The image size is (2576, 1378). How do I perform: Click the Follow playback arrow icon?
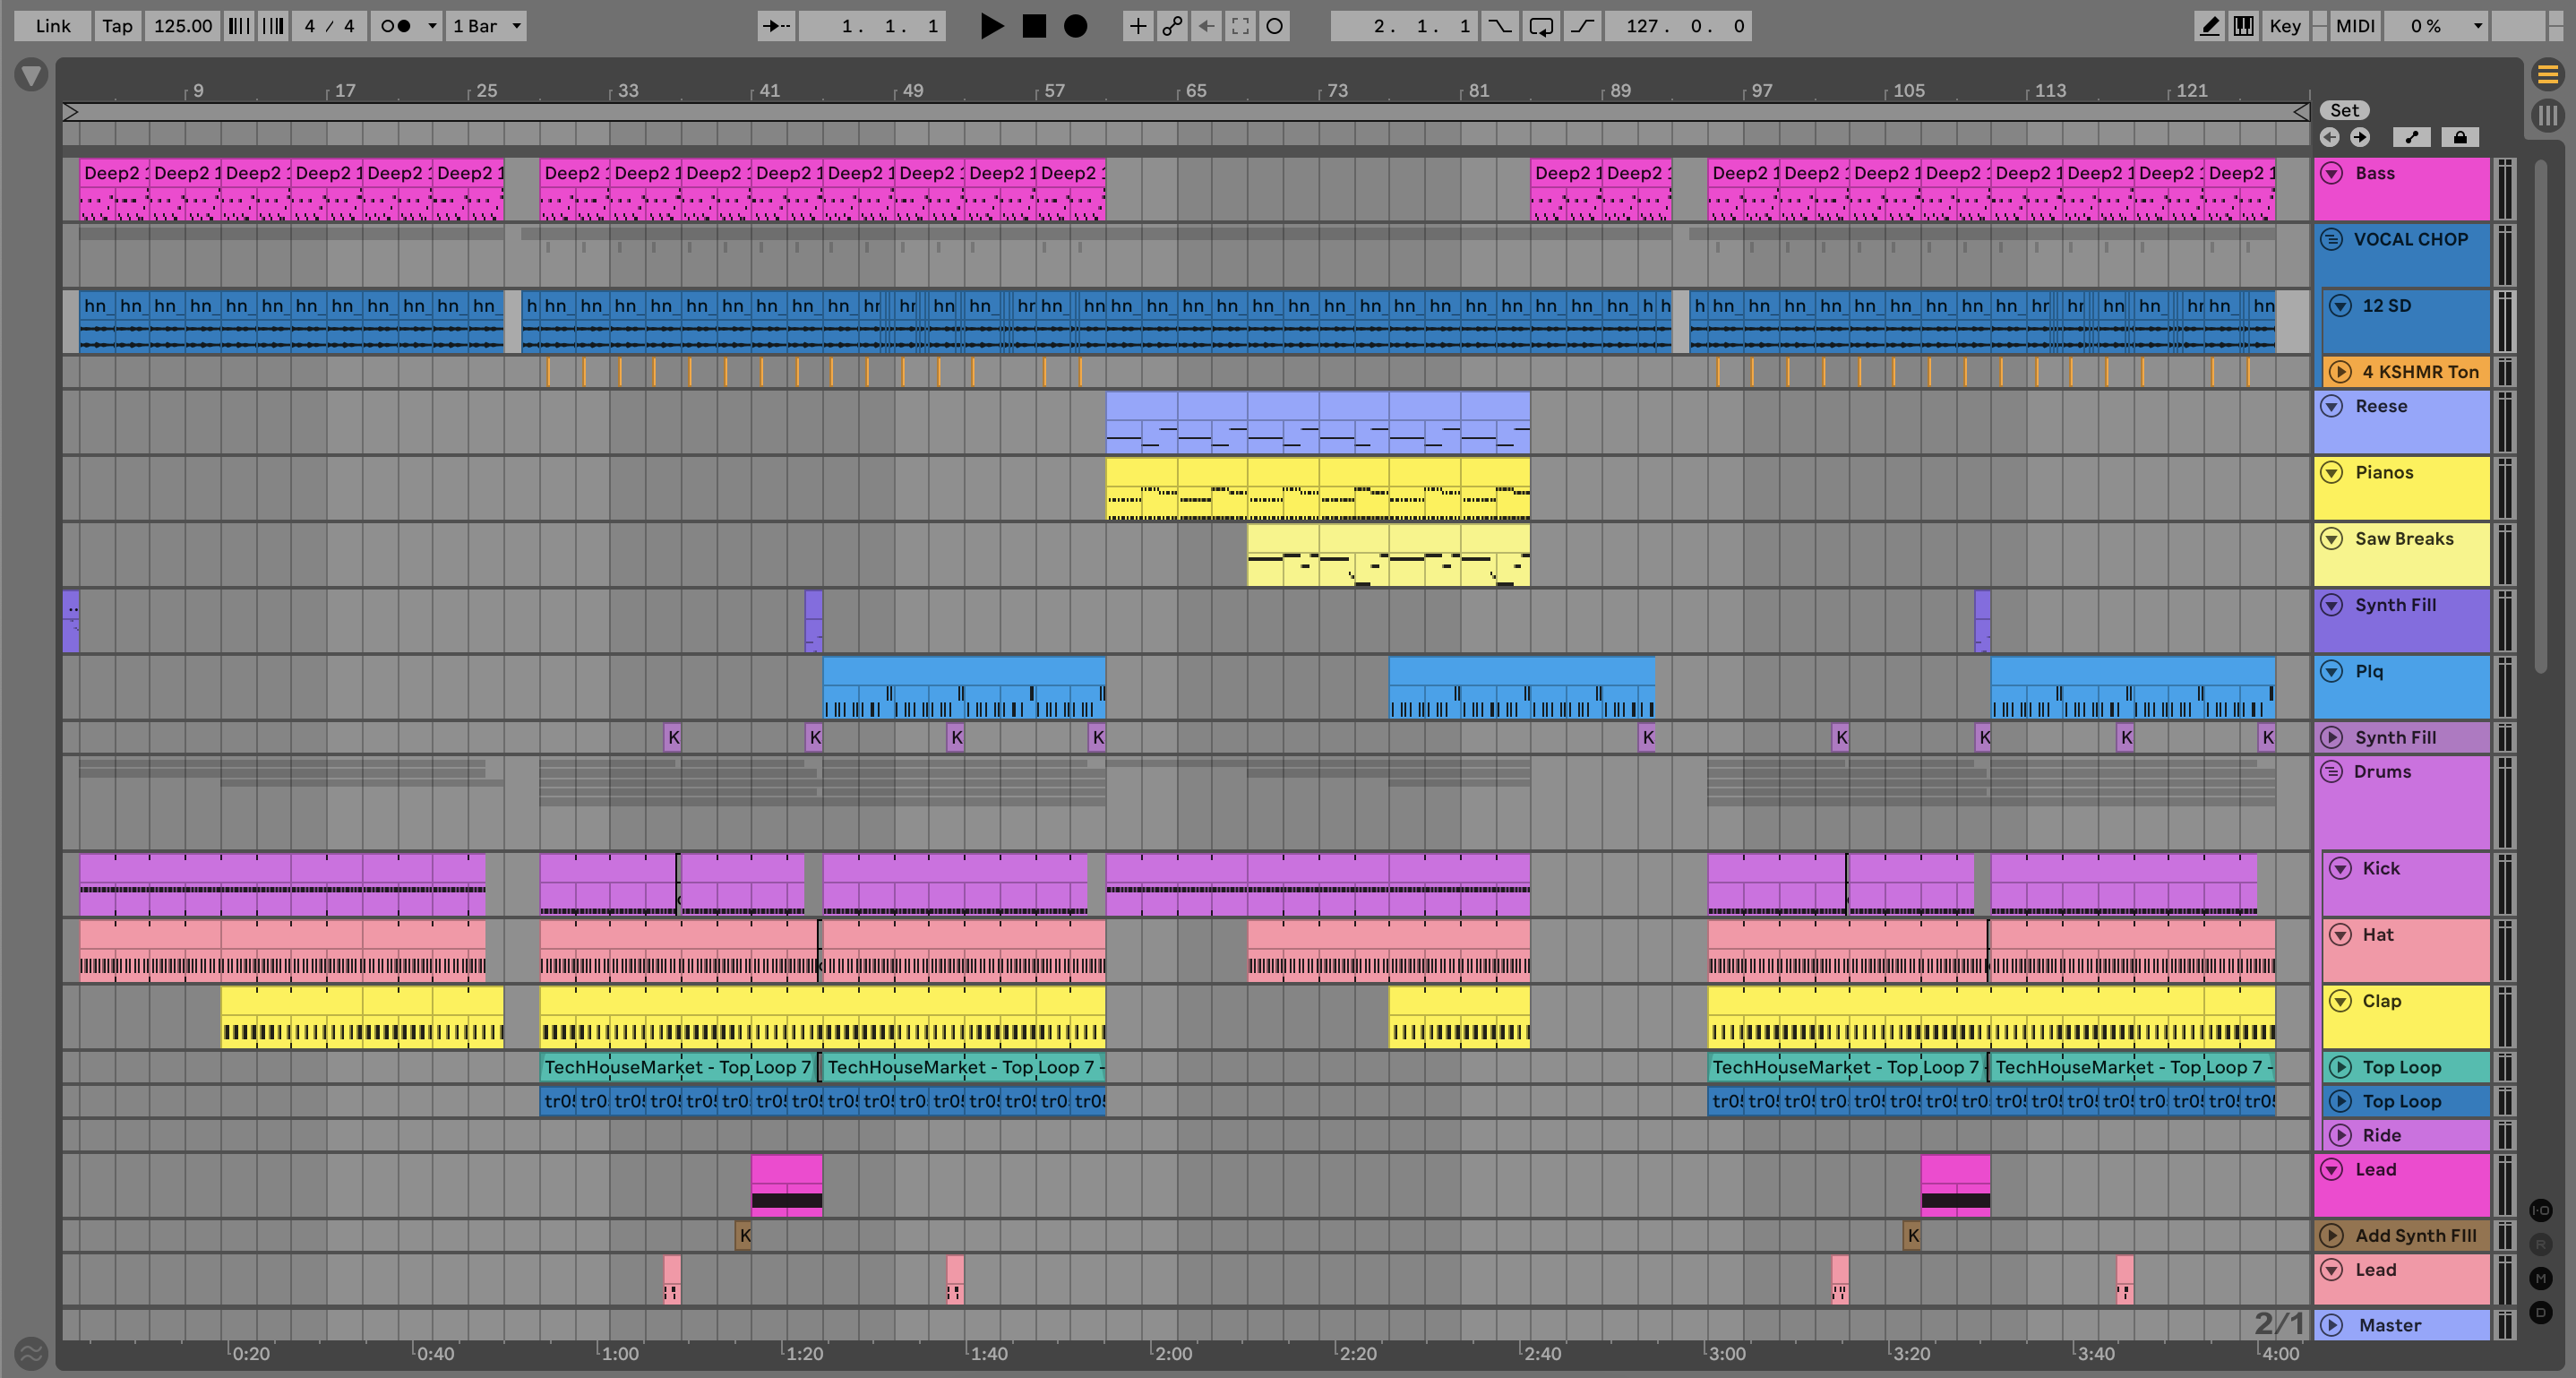(776, 26)
